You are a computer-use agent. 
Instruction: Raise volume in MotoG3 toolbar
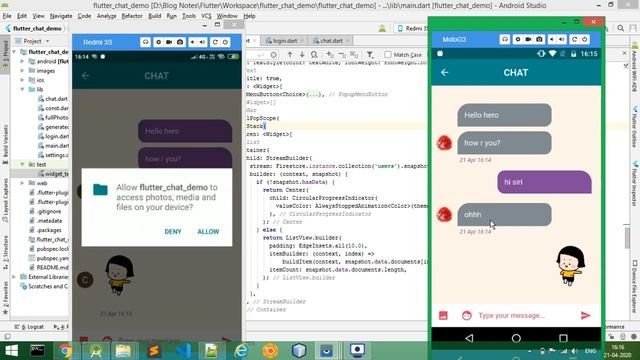click(x=562, y=39)
